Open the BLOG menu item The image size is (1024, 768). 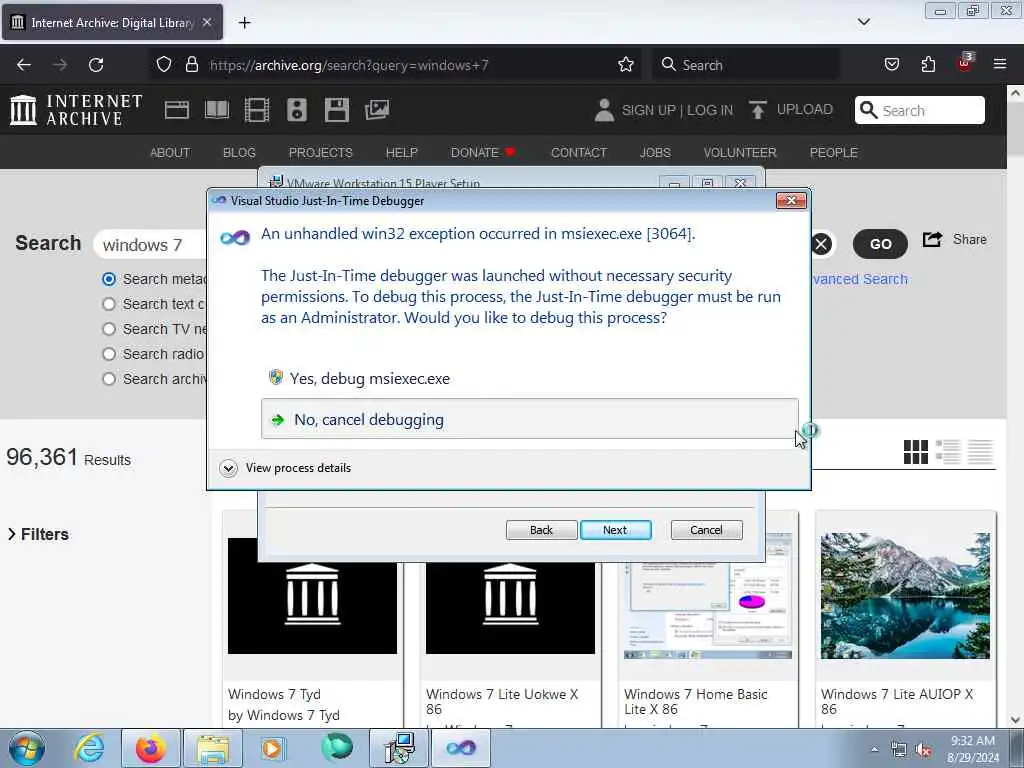(x=239, y=152)
